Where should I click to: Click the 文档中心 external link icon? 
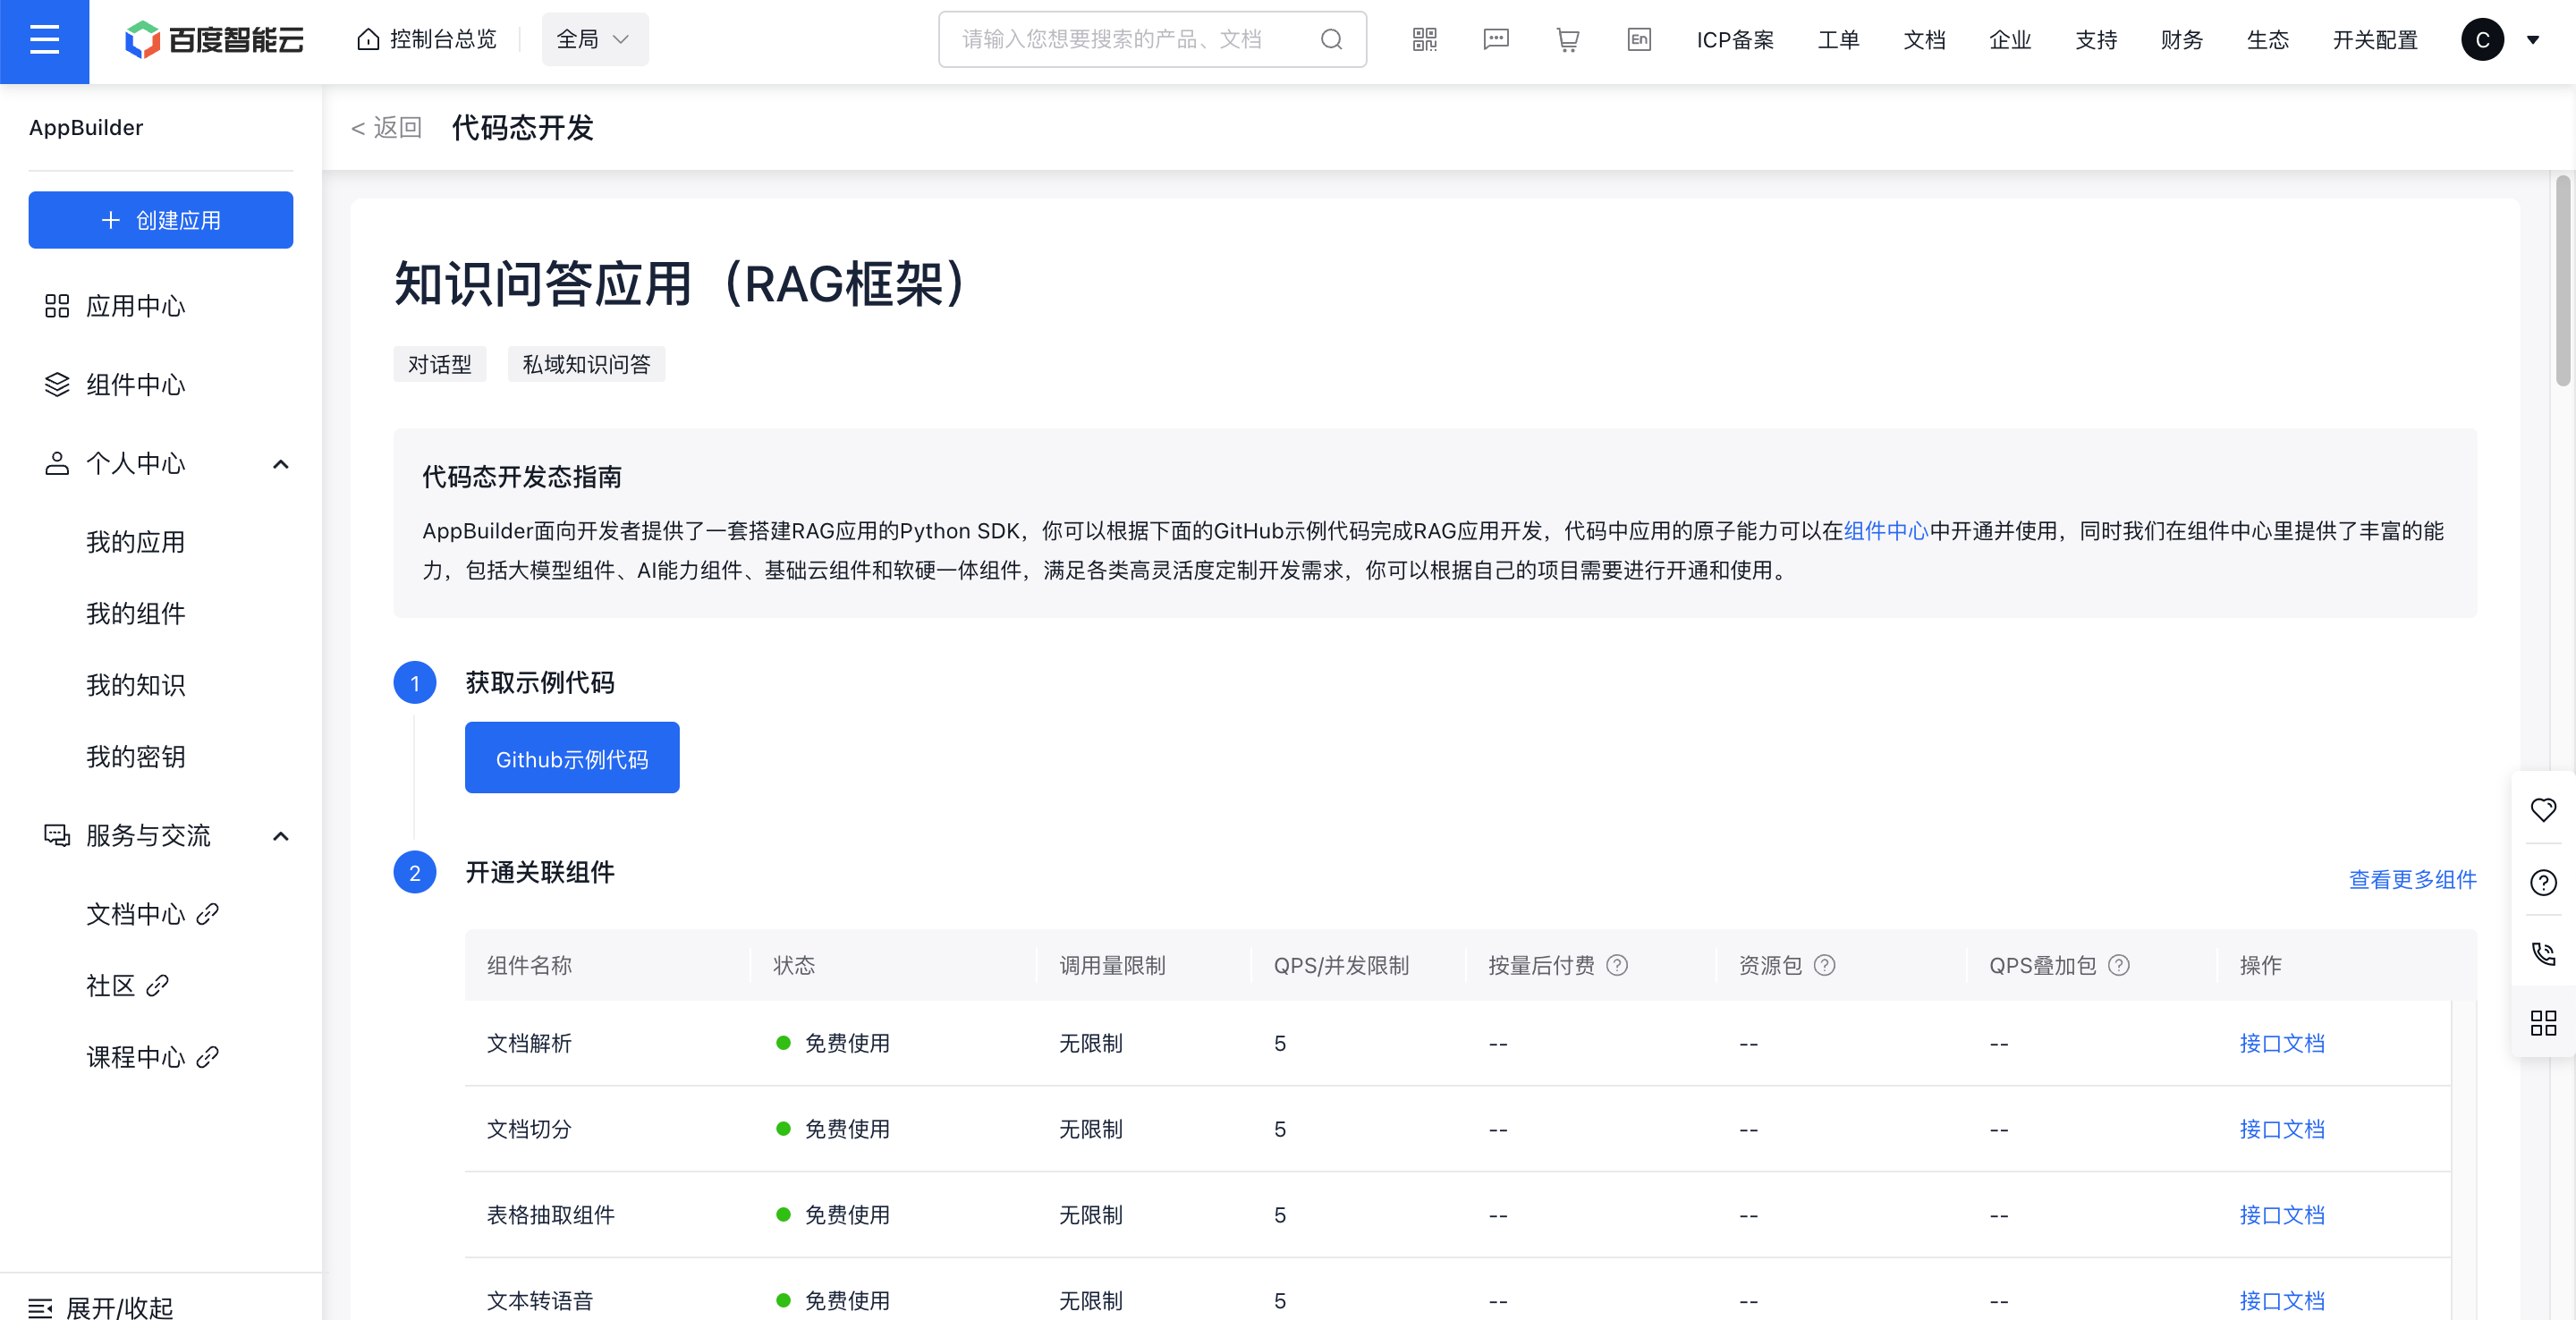[x=208, y=914]
